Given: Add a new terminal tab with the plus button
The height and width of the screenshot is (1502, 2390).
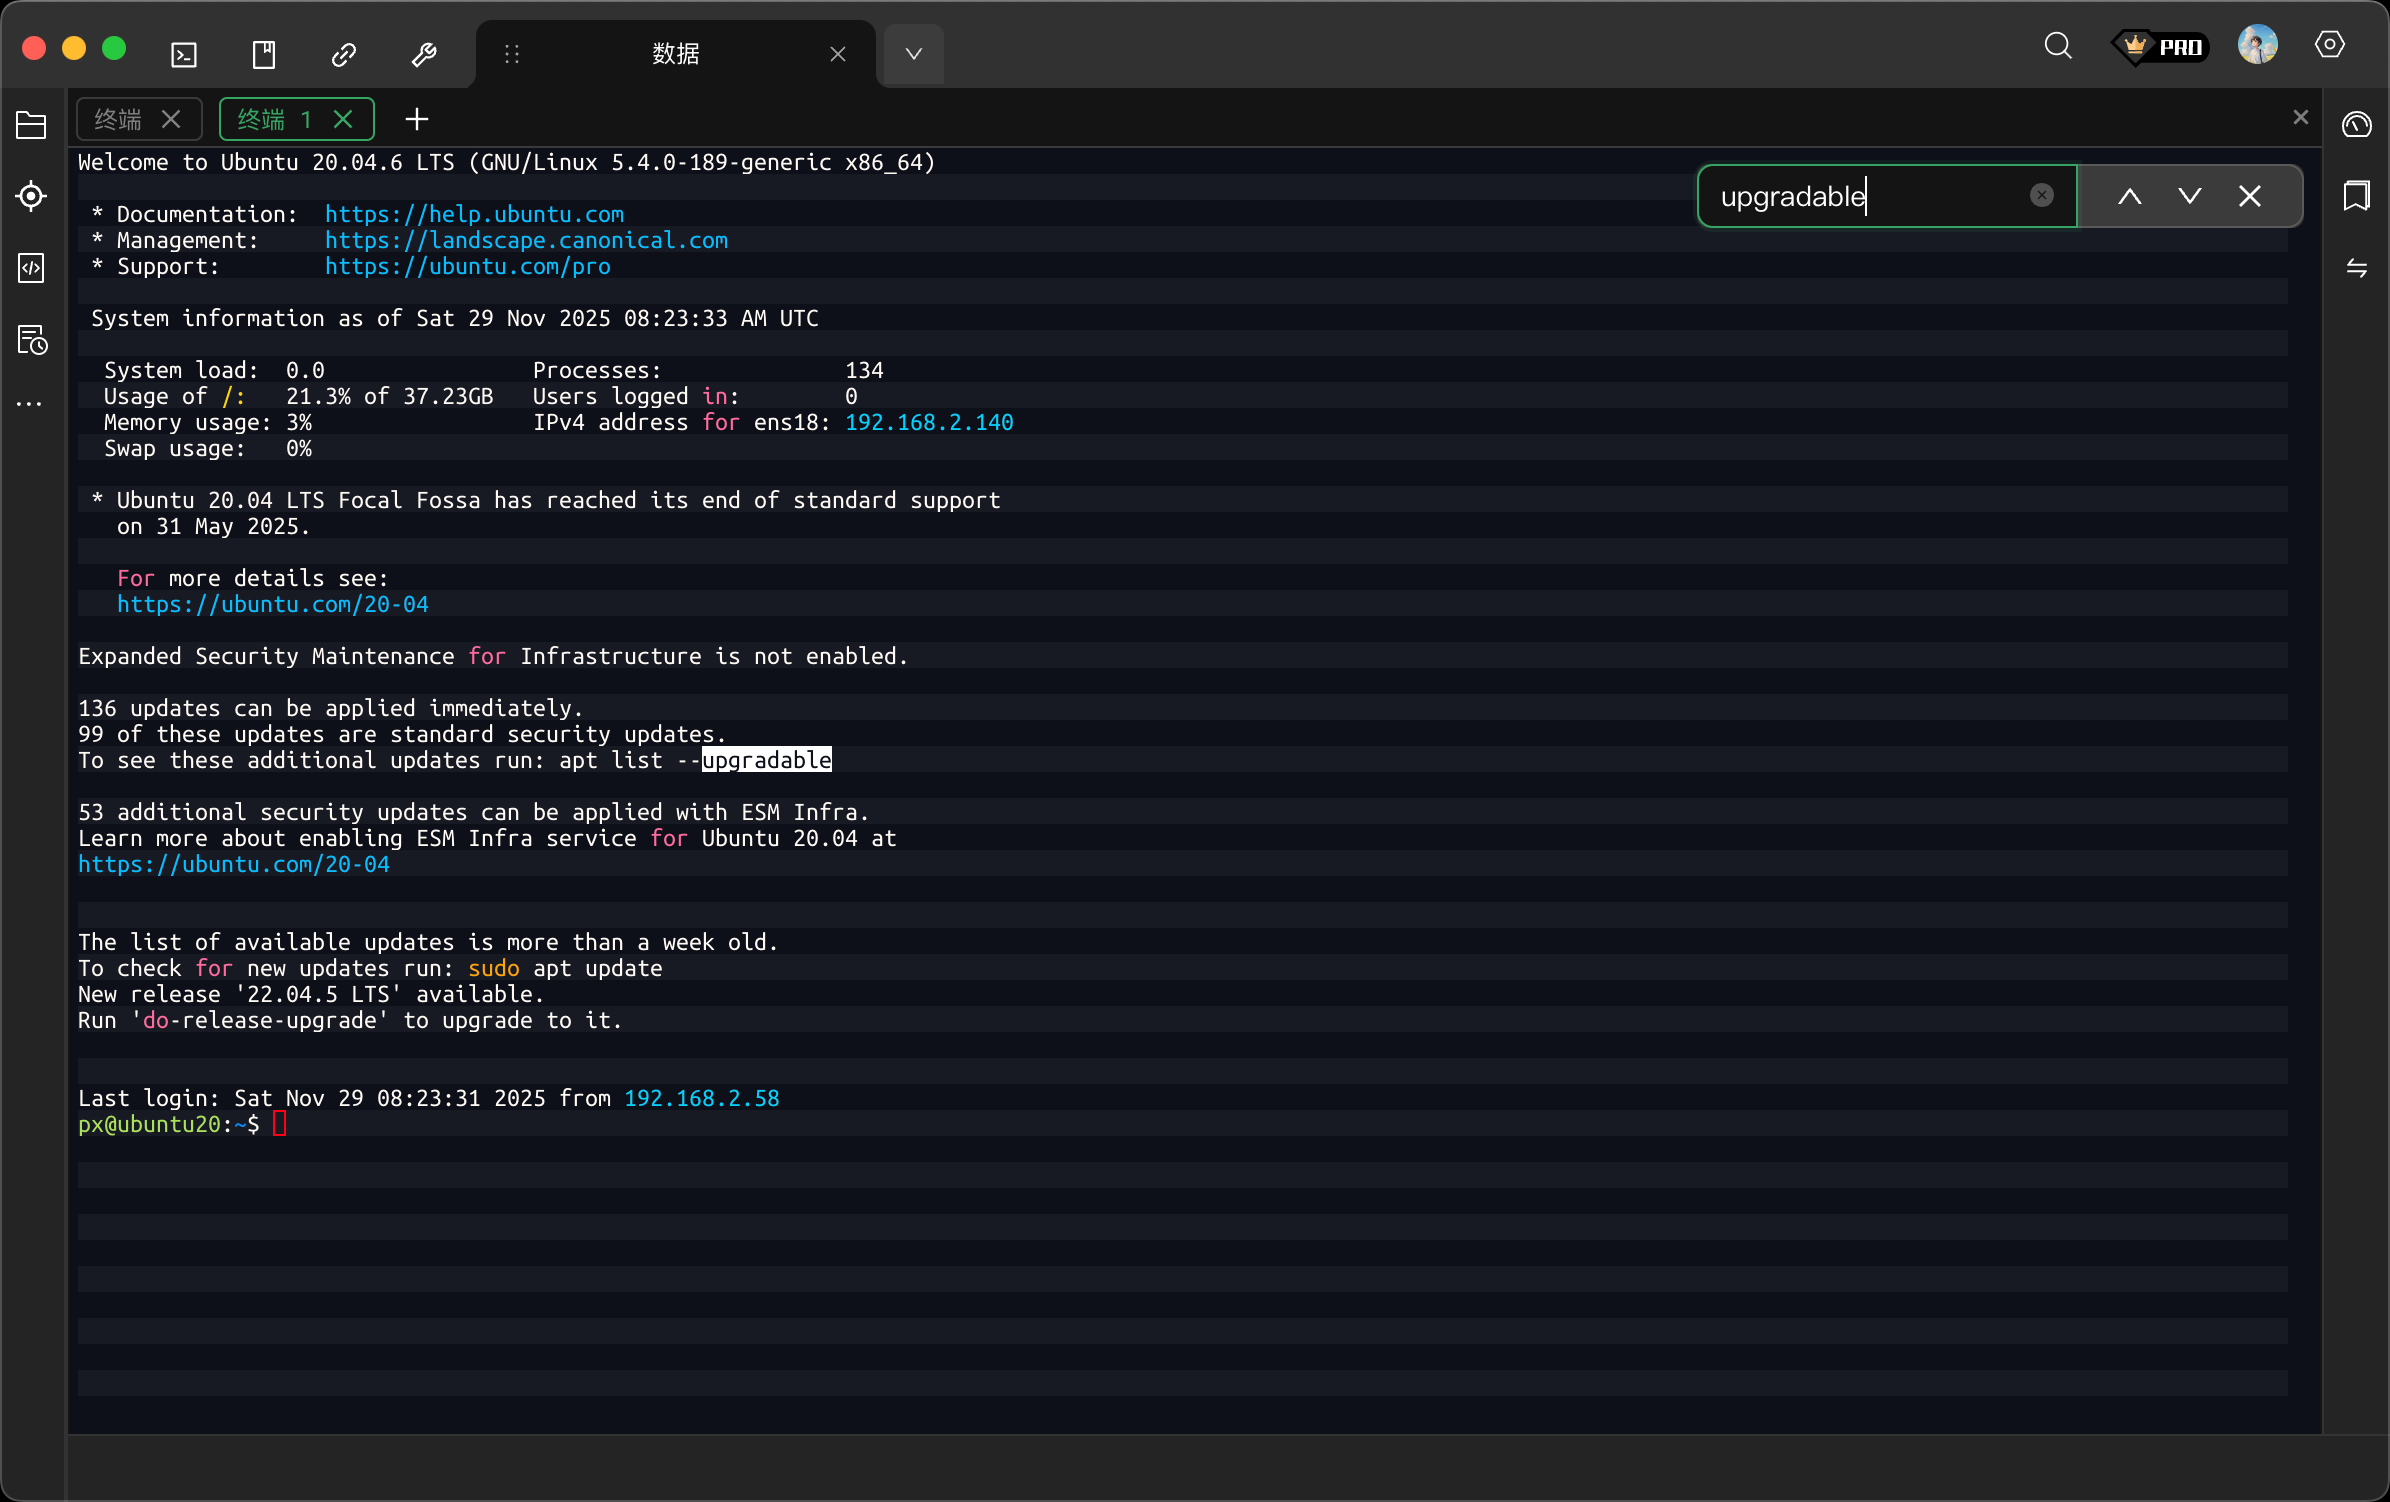Looking at the screenshot, I should [416, 120].
